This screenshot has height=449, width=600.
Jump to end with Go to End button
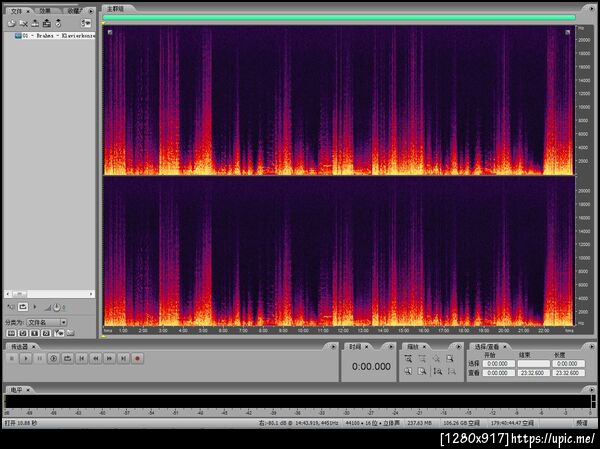point(123,359)
